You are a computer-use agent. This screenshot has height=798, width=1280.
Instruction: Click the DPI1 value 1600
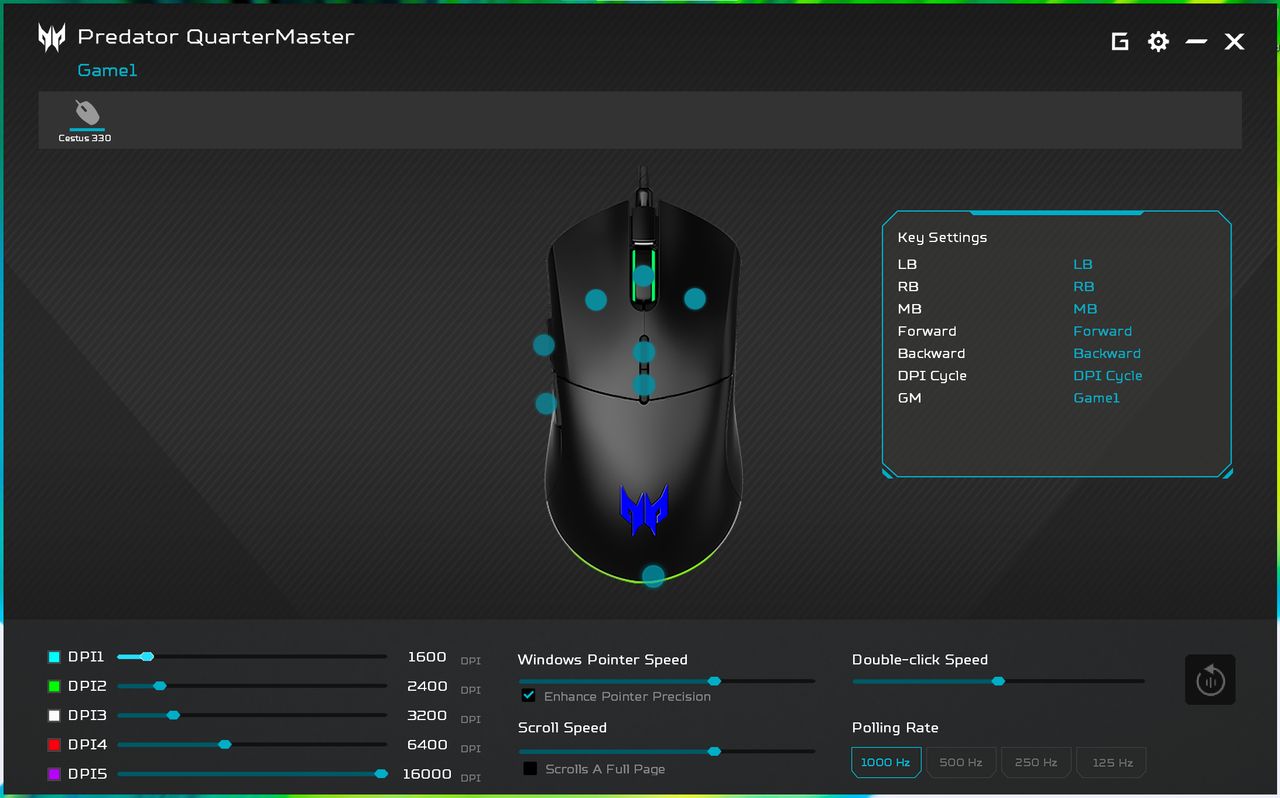[x=427, y=657]
